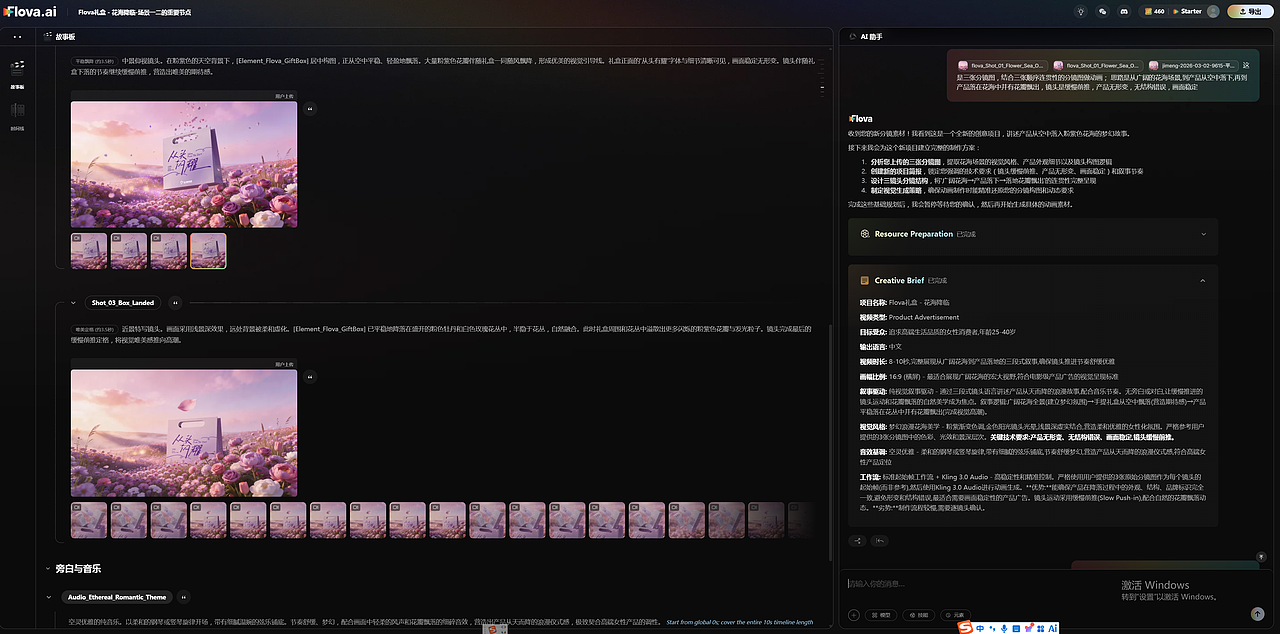Click the Ai icon in IME bar
The width and height of the screenshot is (1280, 634).
pos(1053,628)
